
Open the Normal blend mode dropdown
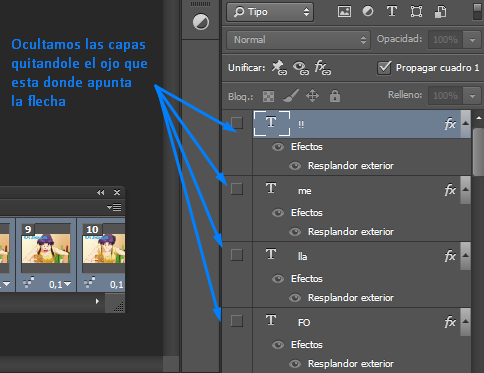click(x=298, y=40)
